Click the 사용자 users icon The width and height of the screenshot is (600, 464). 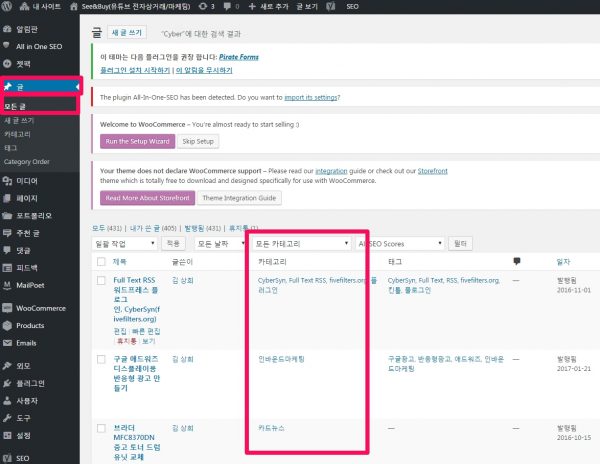click(x=7, y=401)
